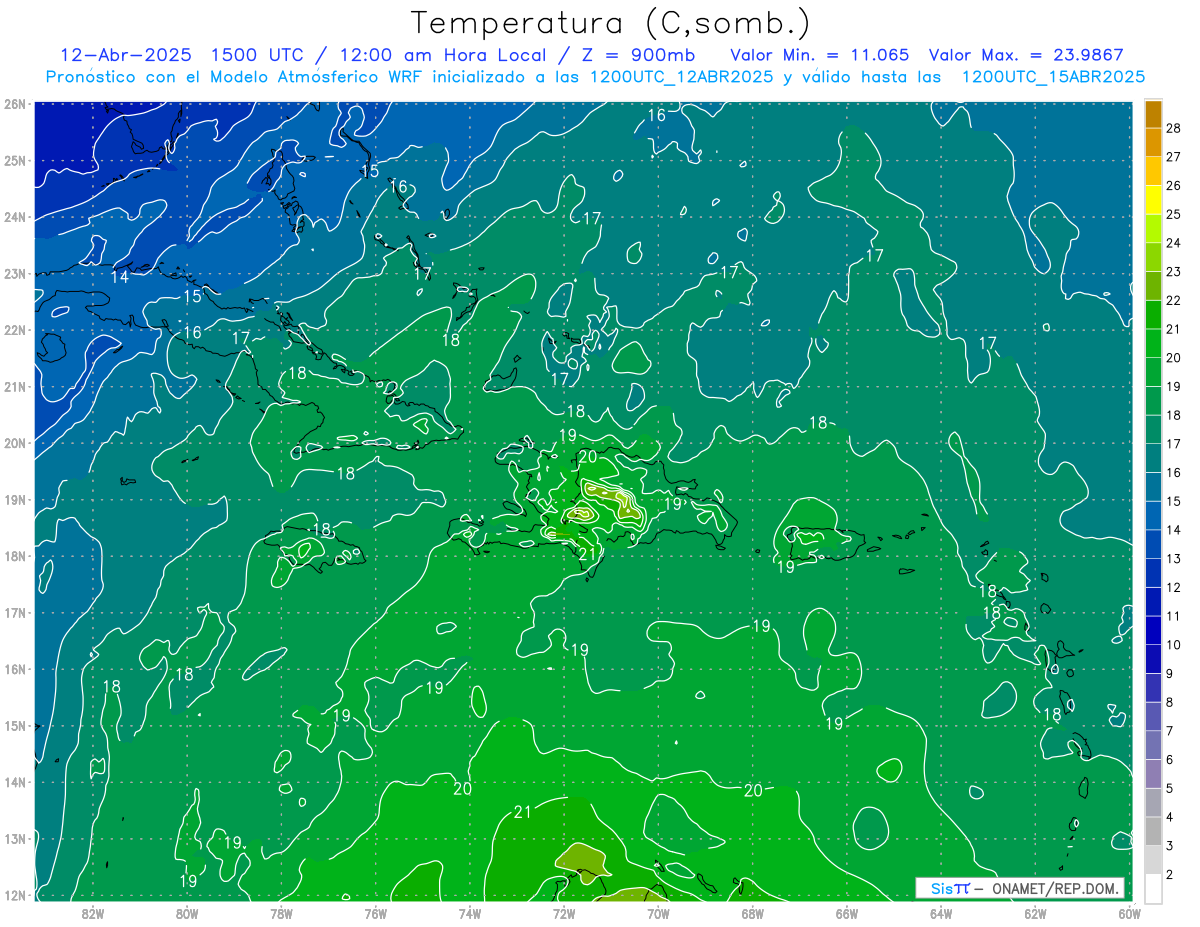Click the 74W longitude axis label

(x=470, y=913)
